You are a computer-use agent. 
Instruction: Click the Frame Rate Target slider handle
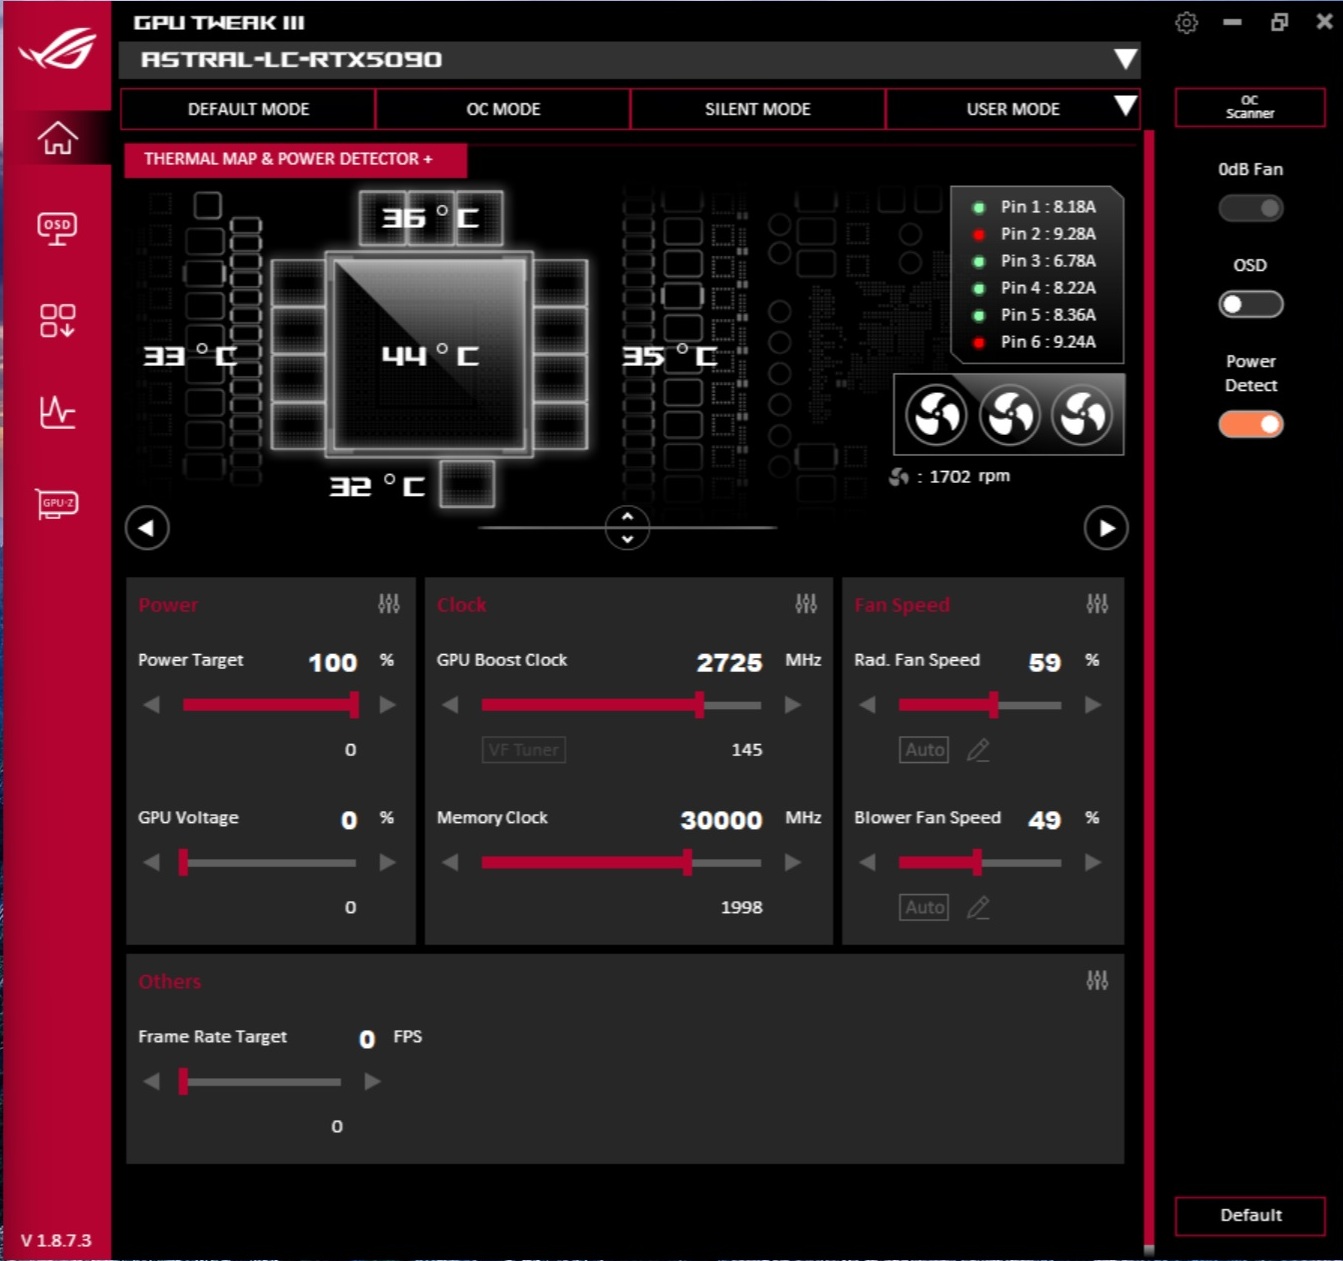[183, 1081]
